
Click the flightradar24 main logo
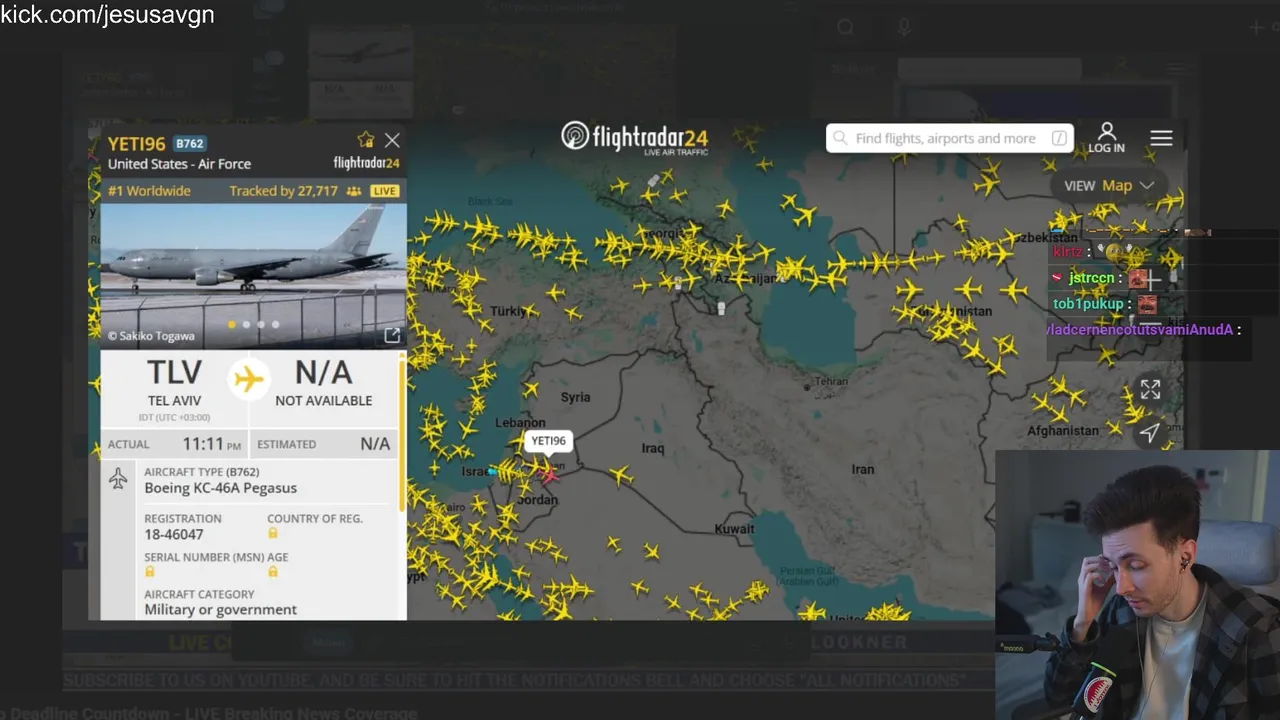[x=635, y=137]
